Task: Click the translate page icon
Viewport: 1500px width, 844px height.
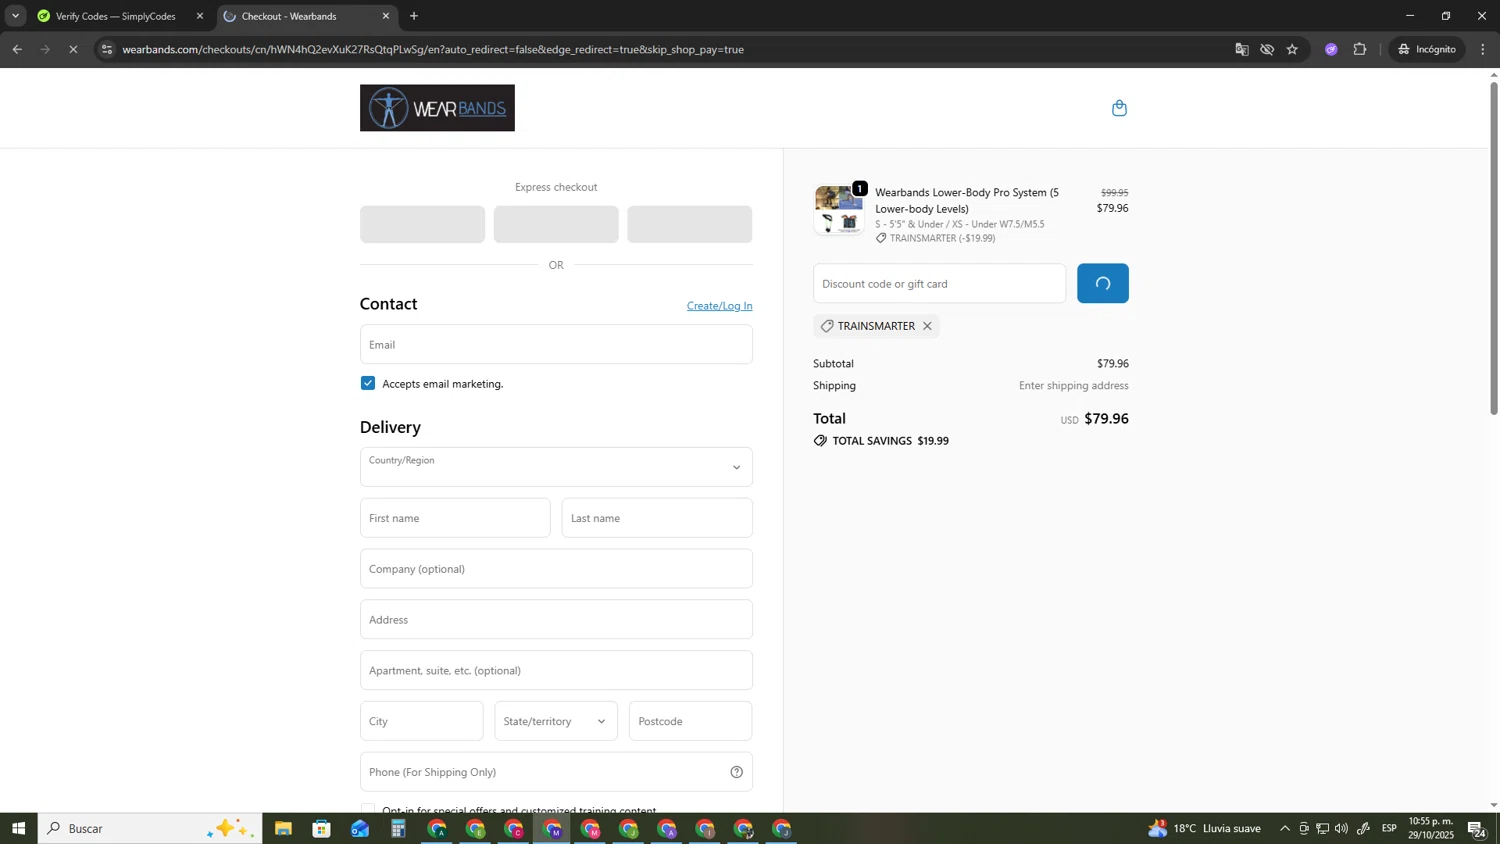Action: point(1241,49)
